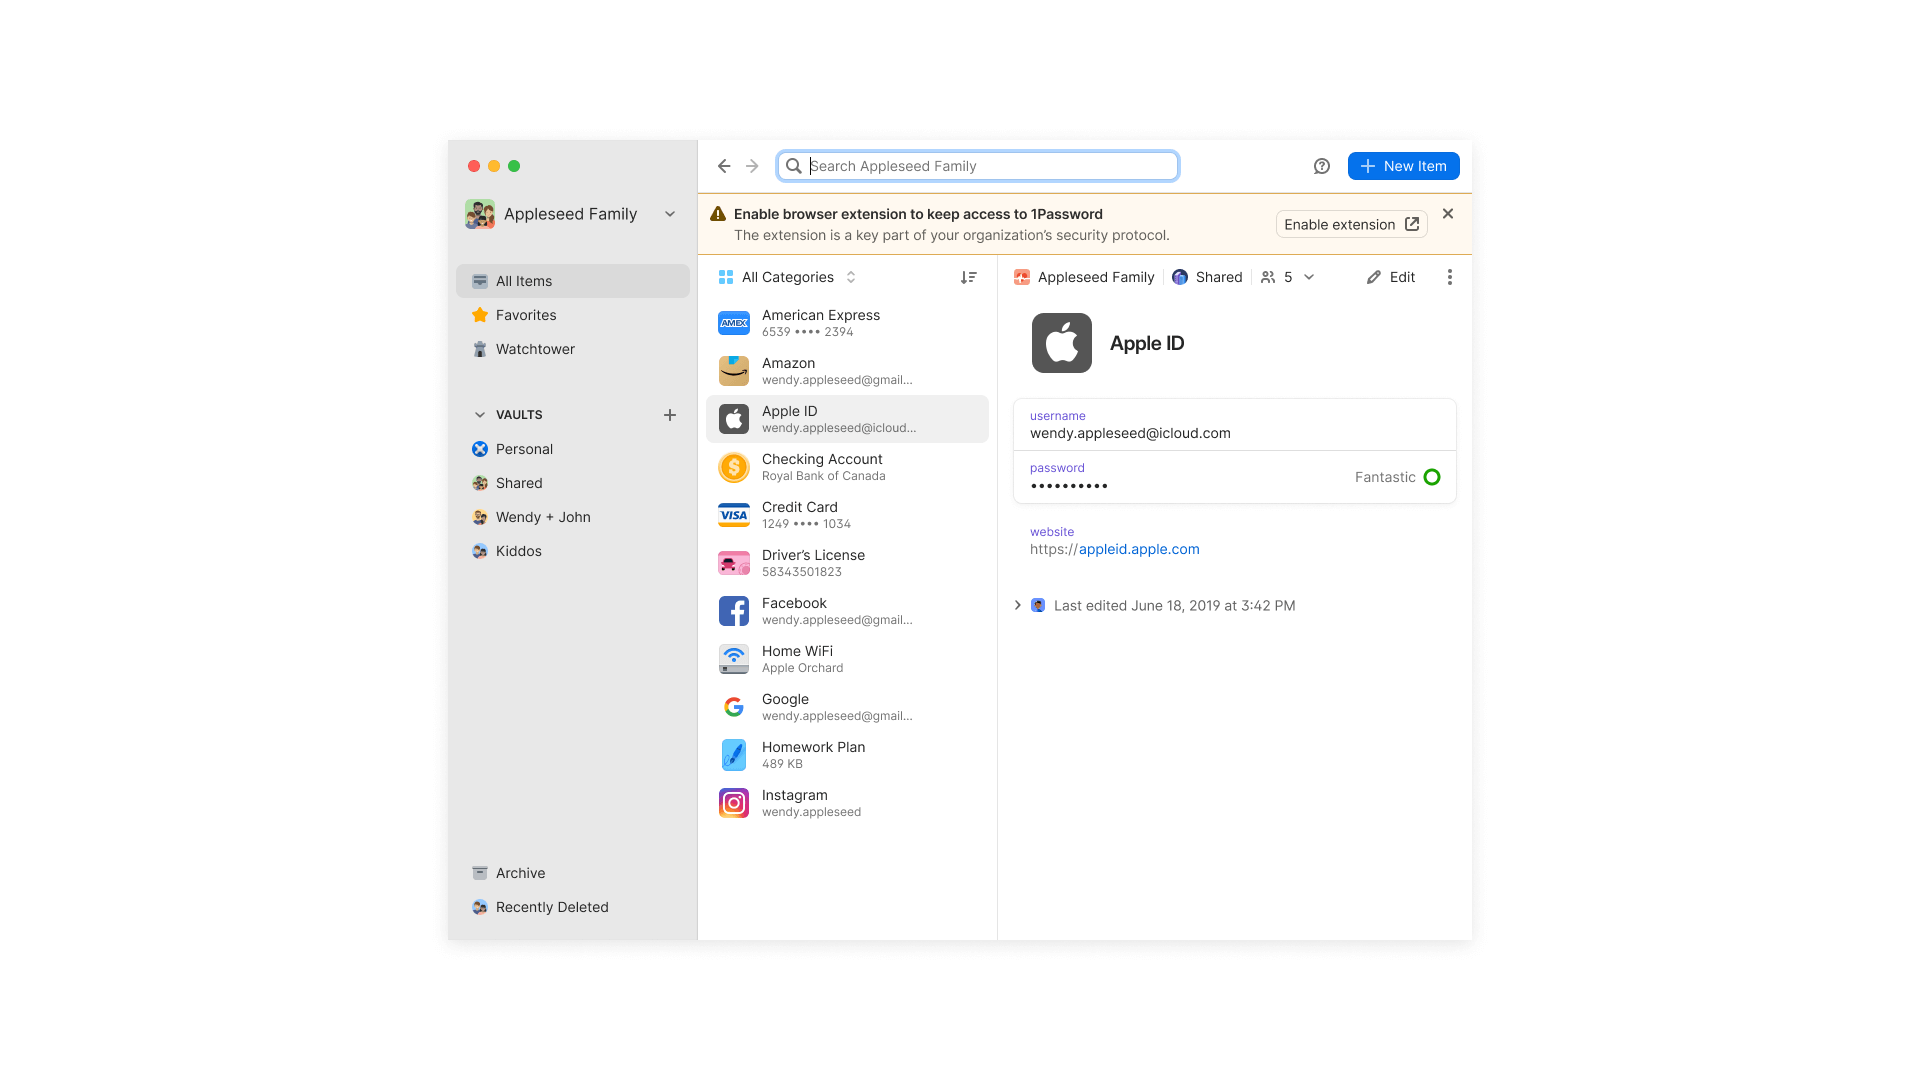Click the American Express card icon

click(x=734, y=323)
